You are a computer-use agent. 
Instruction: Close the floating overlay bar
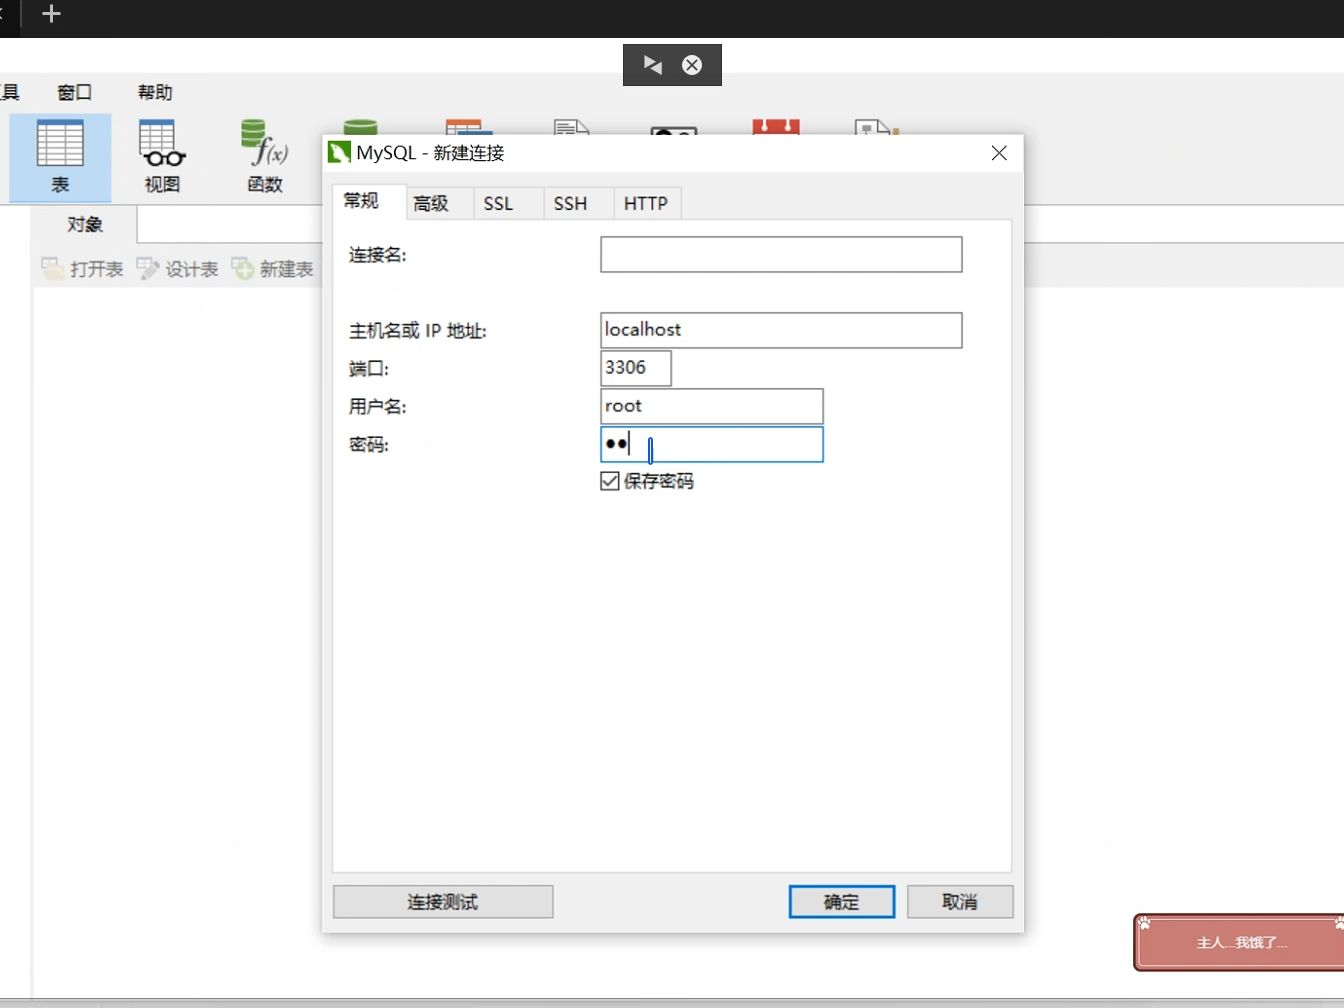[692, 65]
